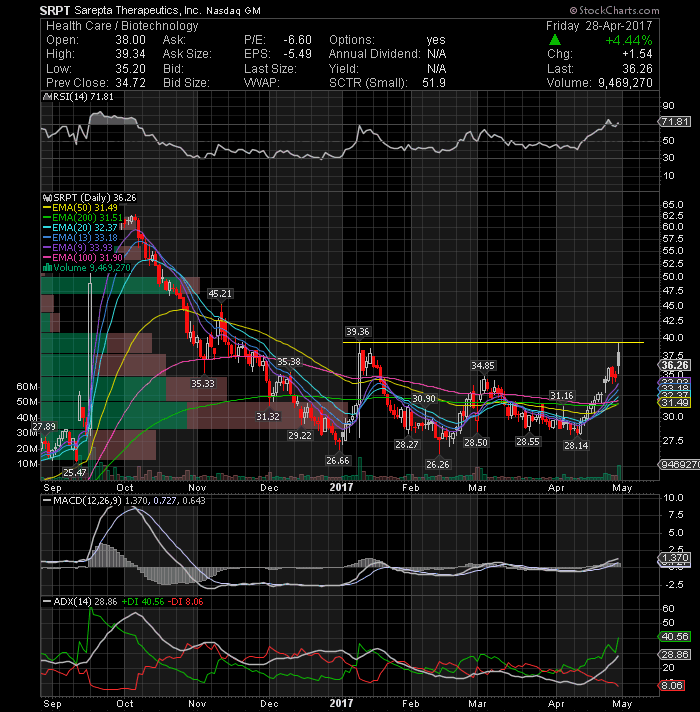
Task: Click the RSI(14) 71.81 indicator label
Action: pyautogui.click(x=78, y=96)
